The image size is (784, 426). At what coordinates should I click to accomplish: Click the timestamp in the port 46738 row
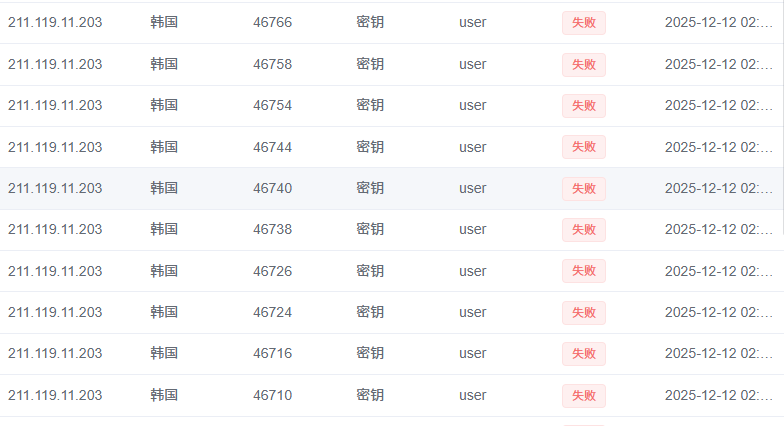pos(718,229)
